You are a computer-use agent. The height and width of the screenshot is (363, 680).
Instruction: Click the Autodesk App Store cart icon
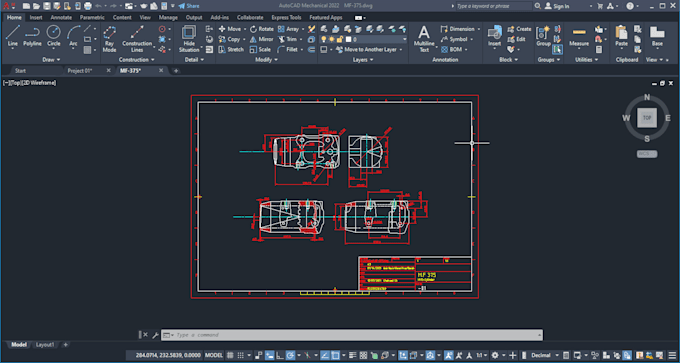(600, 6)
